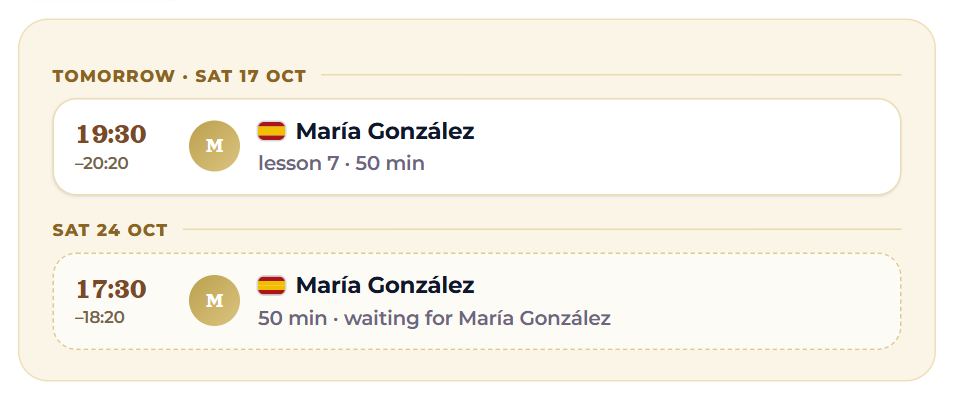Open the confirmed lesson card for Saturday 17 October
This screenshot has height=399, width=954.
tap(477, 147)
